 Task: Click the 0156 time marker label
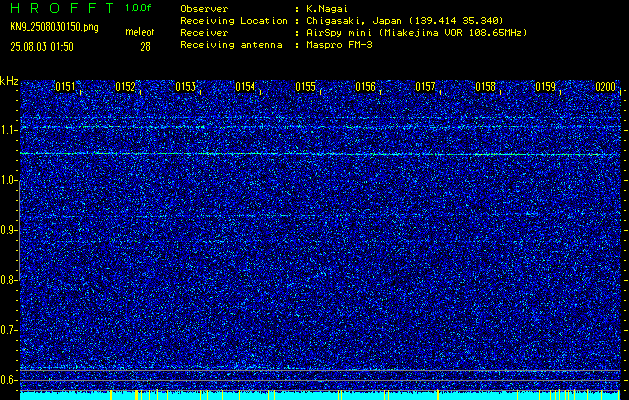click(x=365, y=87)
